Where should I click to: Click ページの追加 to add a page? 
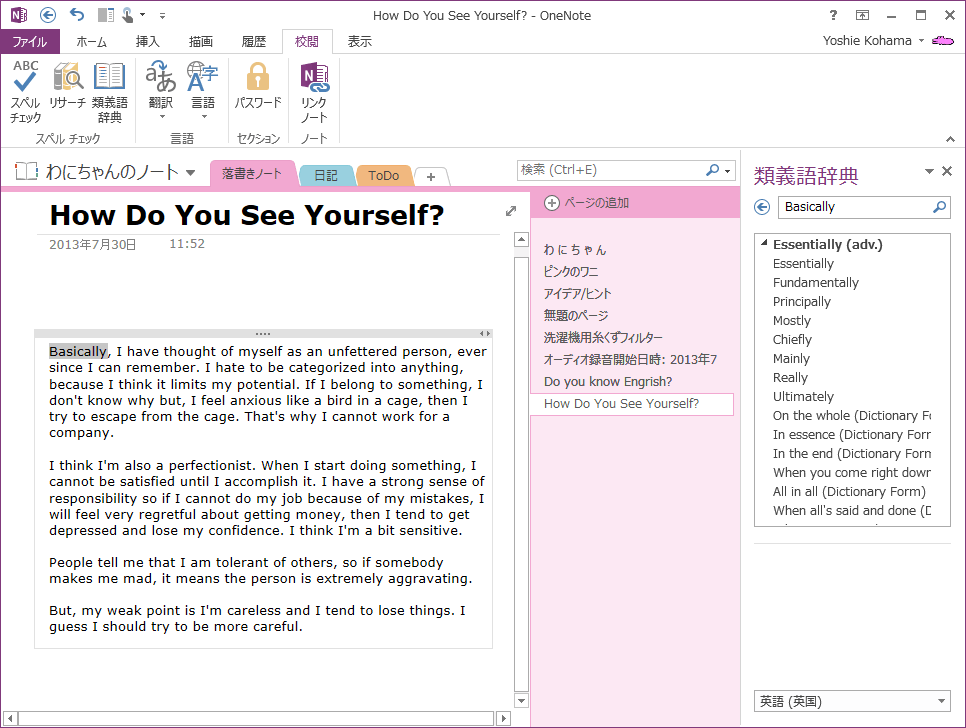tap(586, 203)
